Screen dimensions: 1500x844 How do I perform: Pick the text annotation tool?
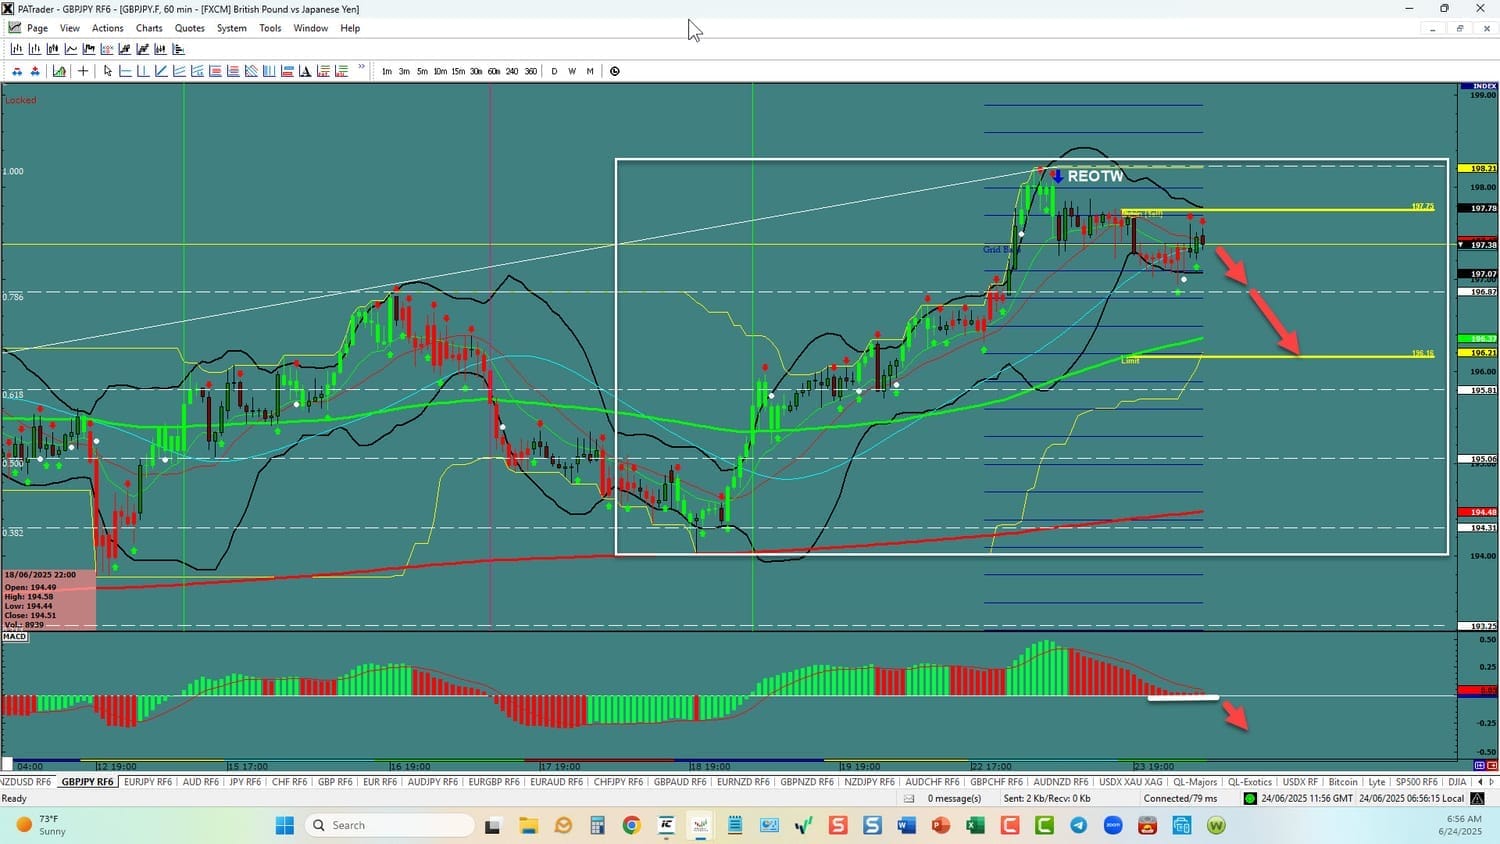point(305,71)
